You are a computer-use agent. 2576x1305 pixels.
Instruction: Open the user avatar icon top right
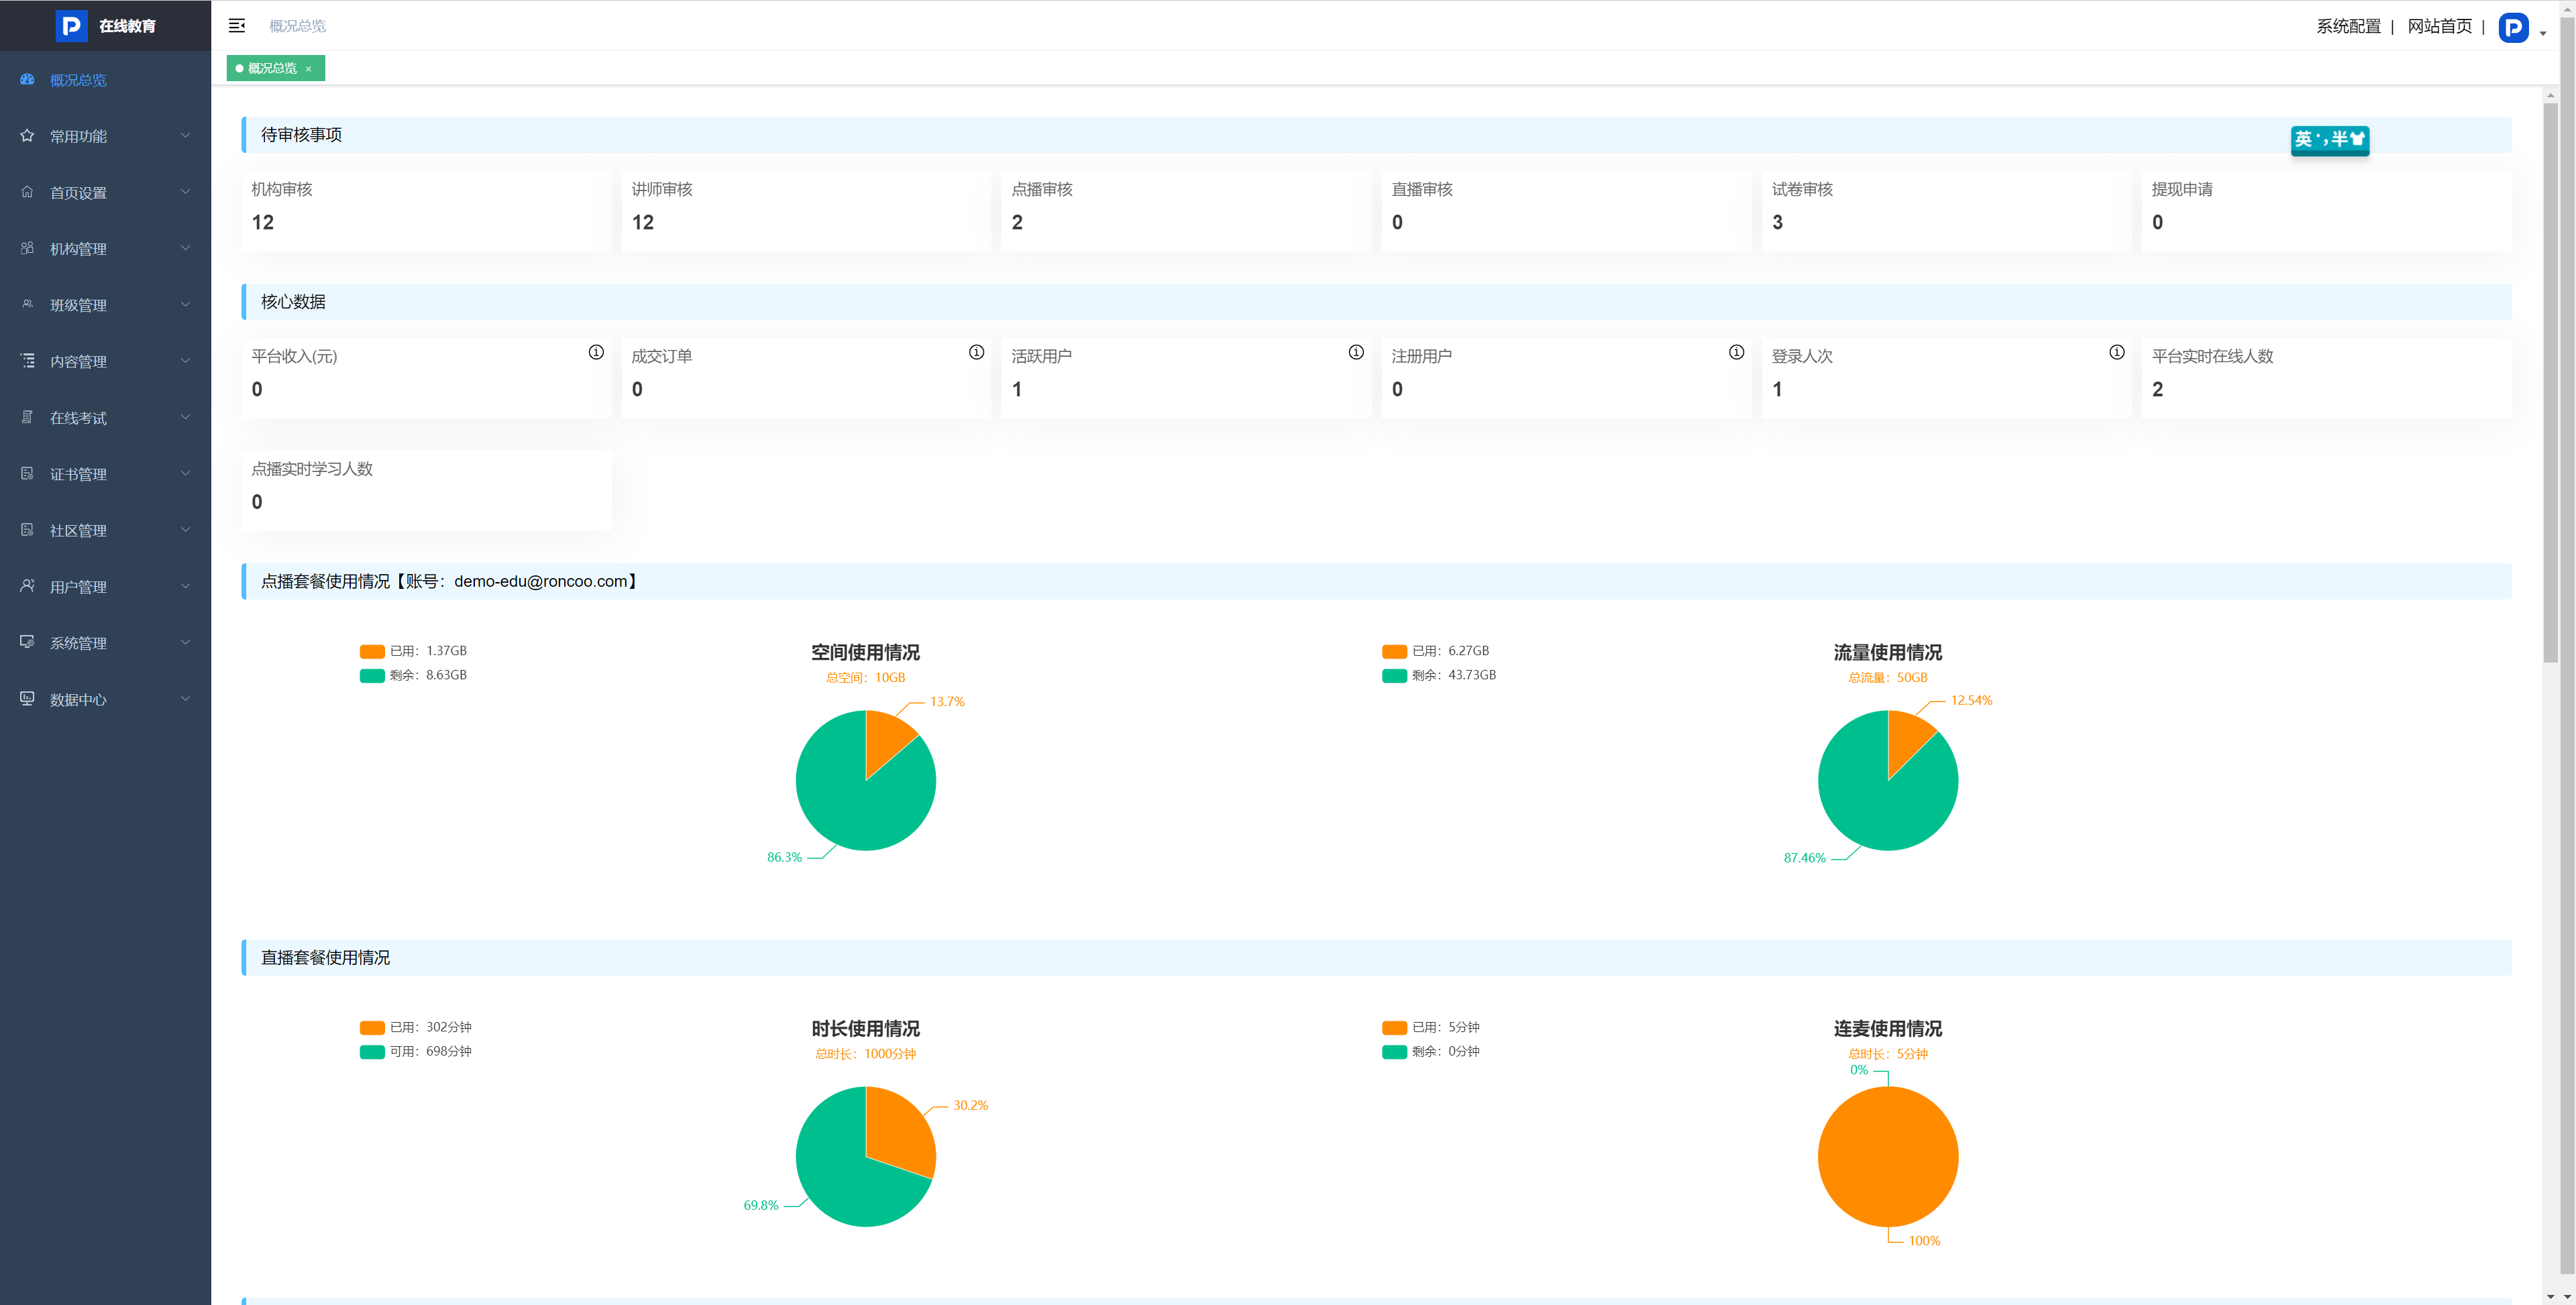pos(2513,27)
